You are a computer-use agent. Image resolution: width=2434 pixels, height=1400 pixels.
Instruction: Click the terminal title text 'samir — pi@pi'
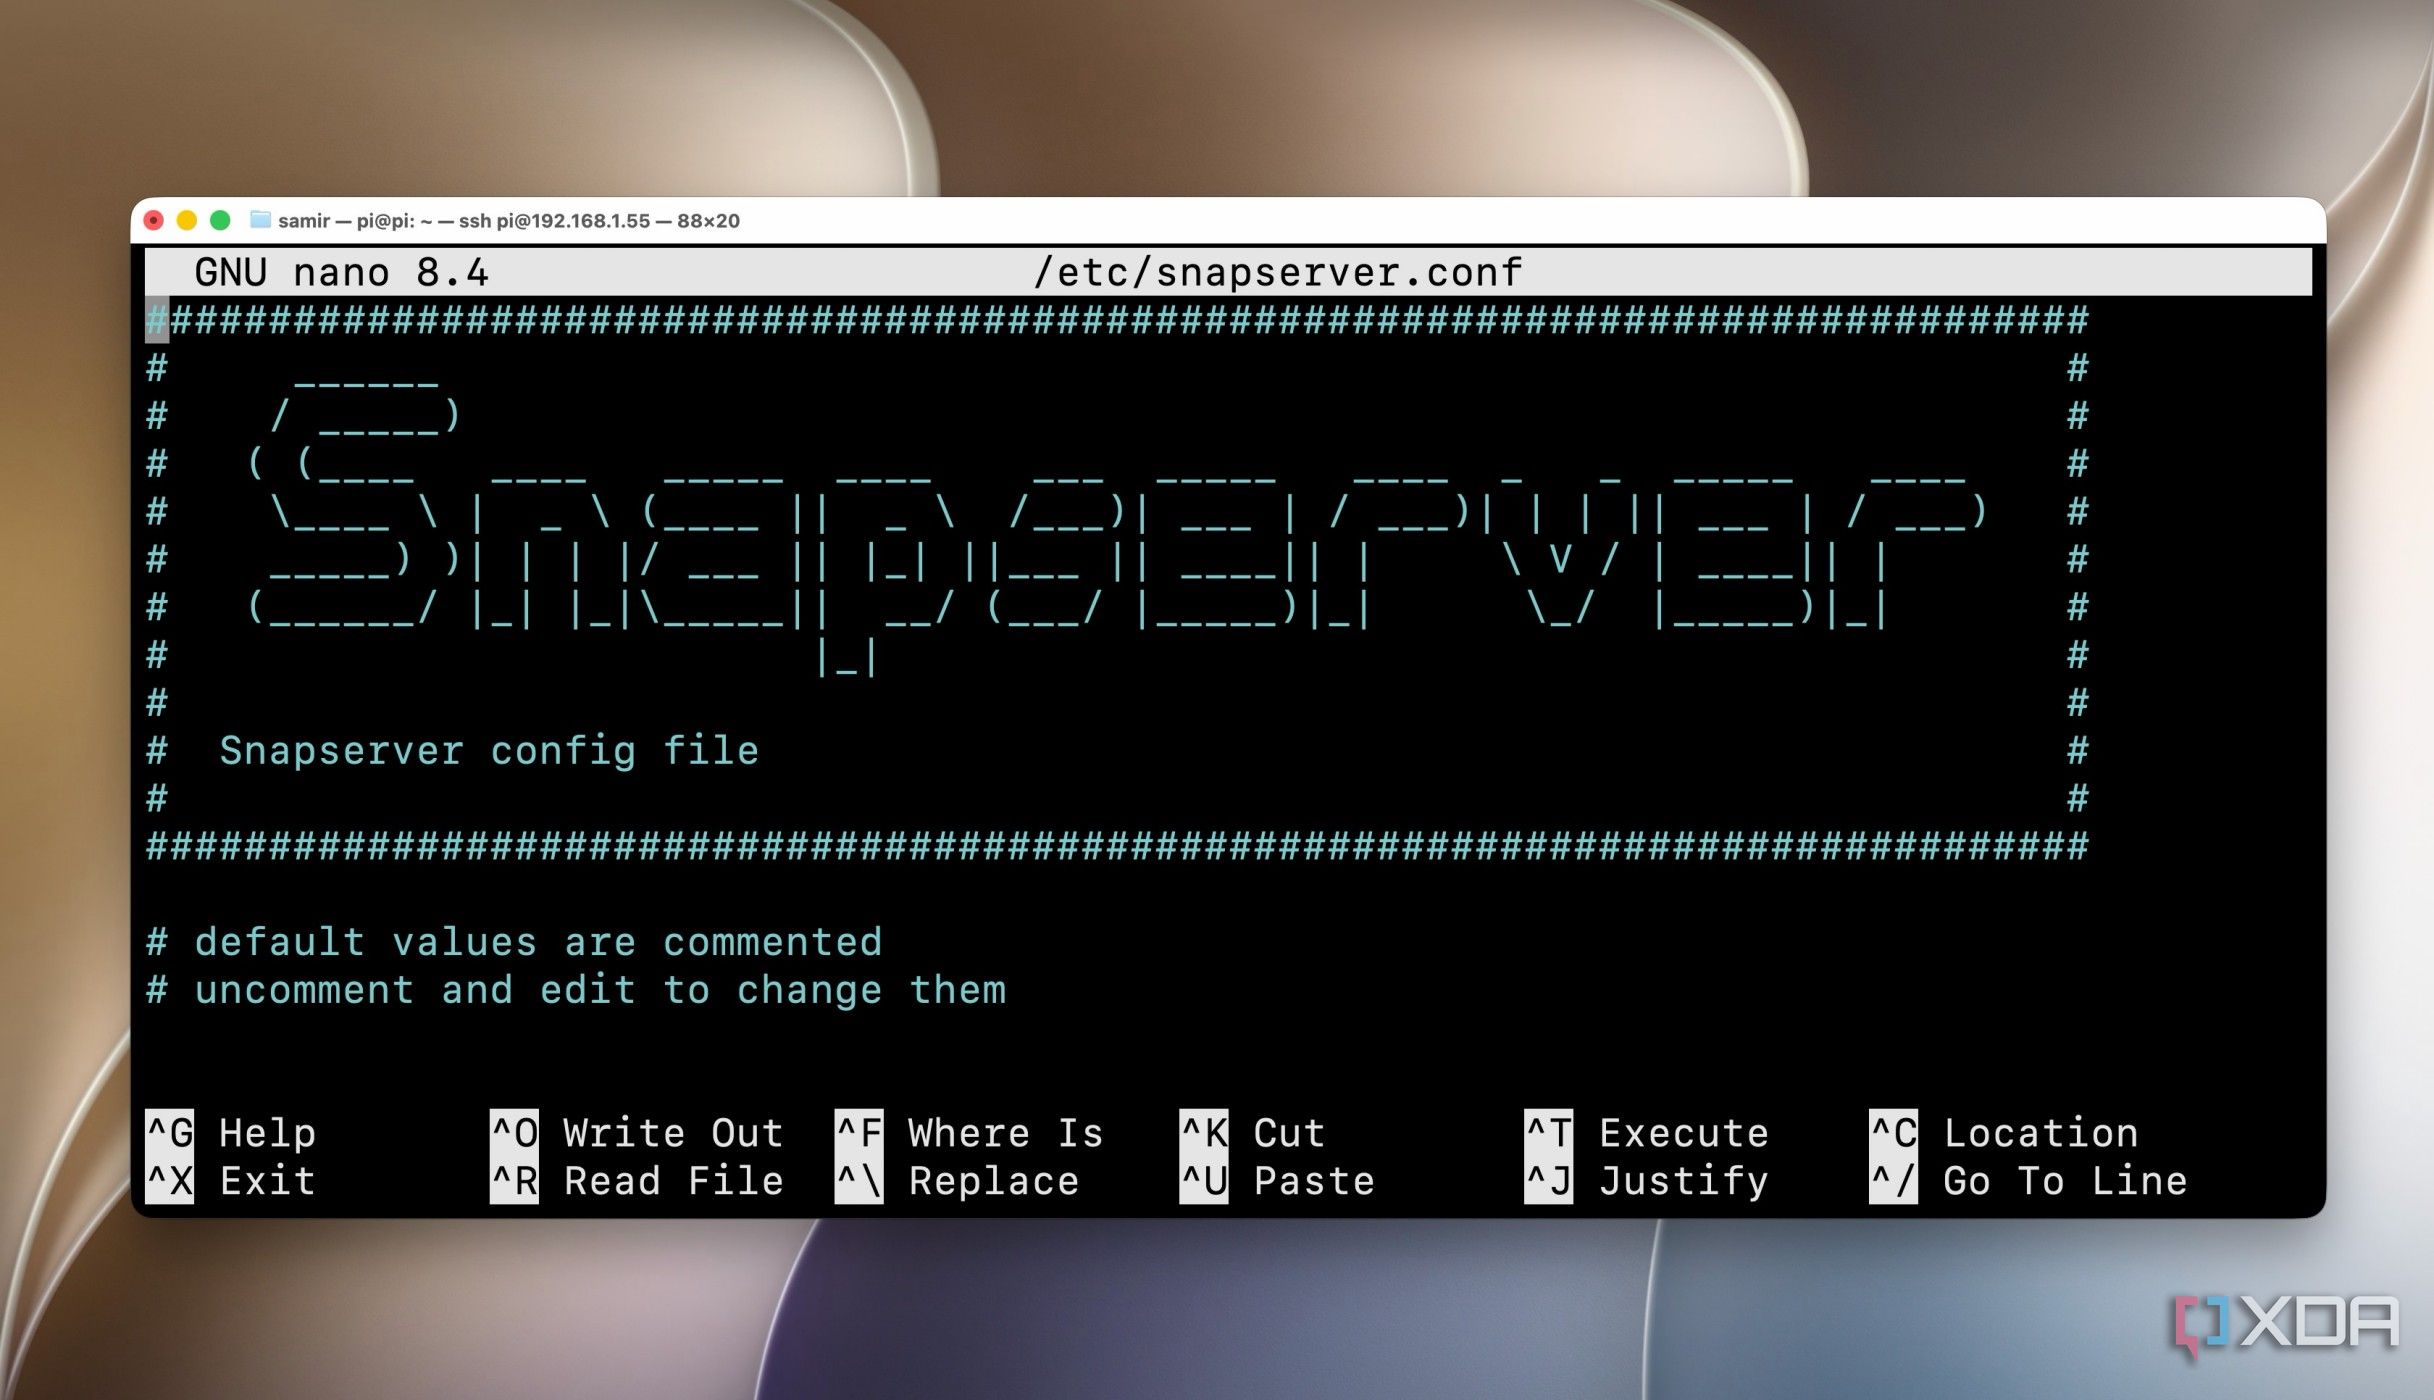click(346, 221)
